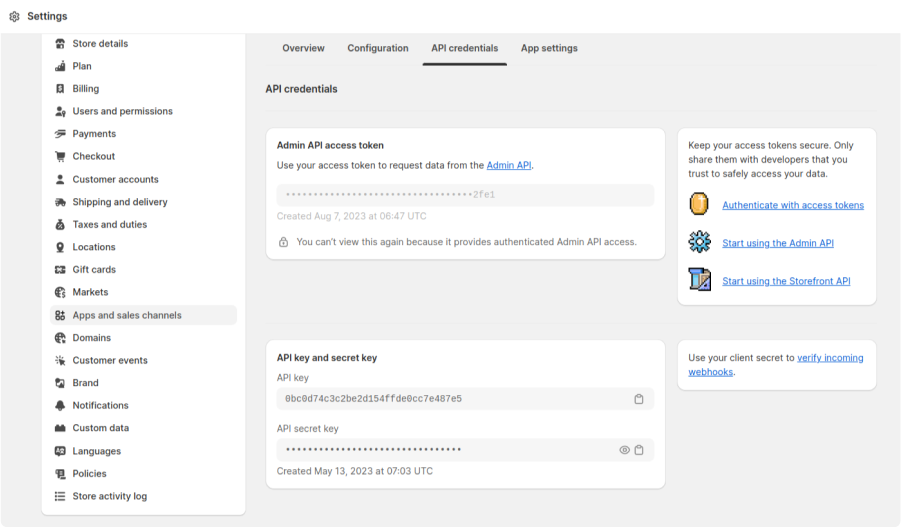Click the Storefront API ruler icon
901x527 pixels.
point(699,280)
